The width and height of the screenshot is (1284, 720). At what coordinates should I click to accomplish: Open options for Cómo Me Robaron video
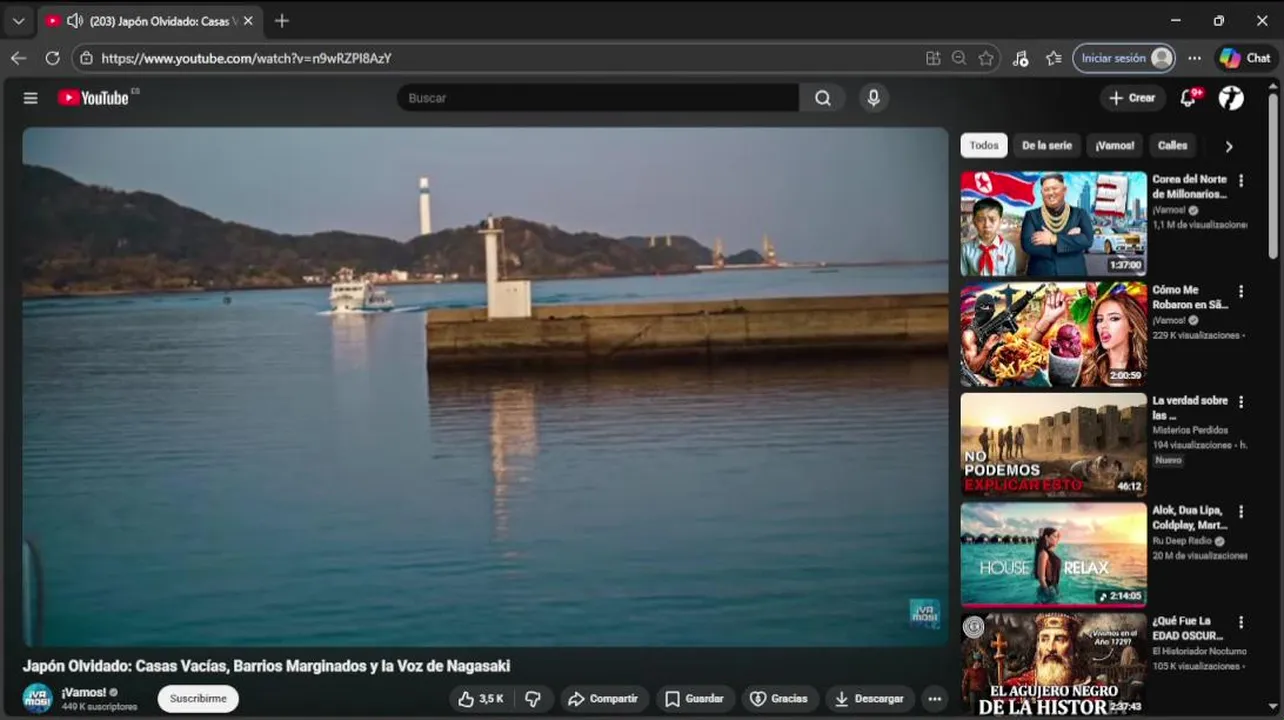(1241, 292)
